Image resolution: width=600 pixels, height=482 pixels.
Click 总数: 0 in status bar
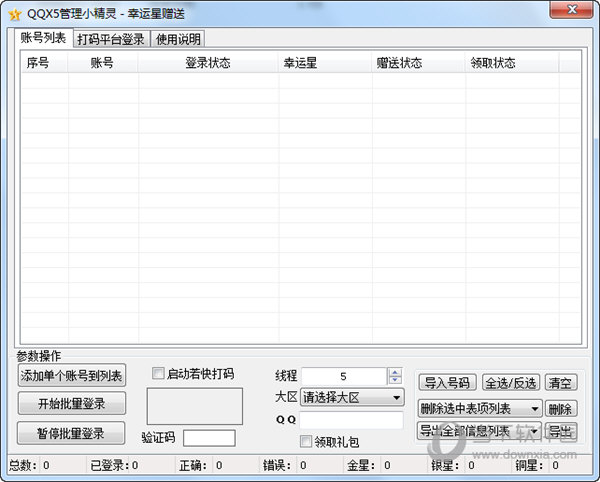point(29,466)
